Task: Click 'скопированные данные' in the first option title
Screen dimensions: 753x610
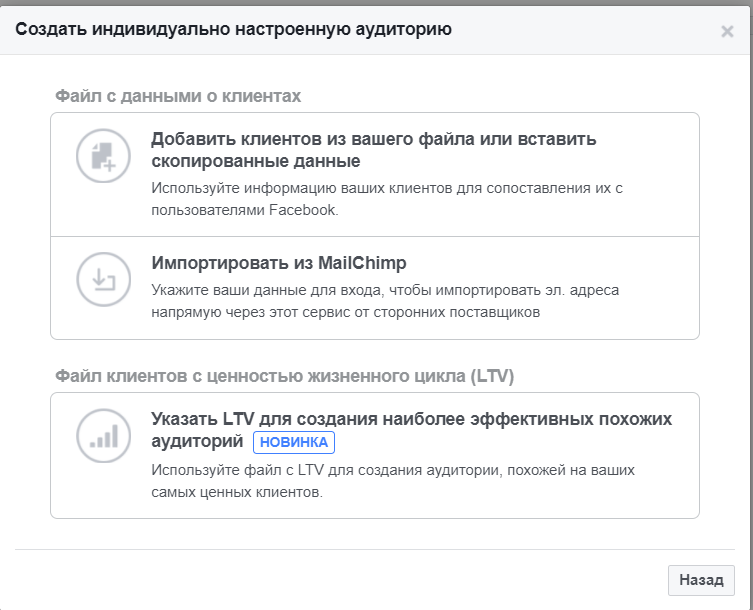Action: [x=255, y=161]
